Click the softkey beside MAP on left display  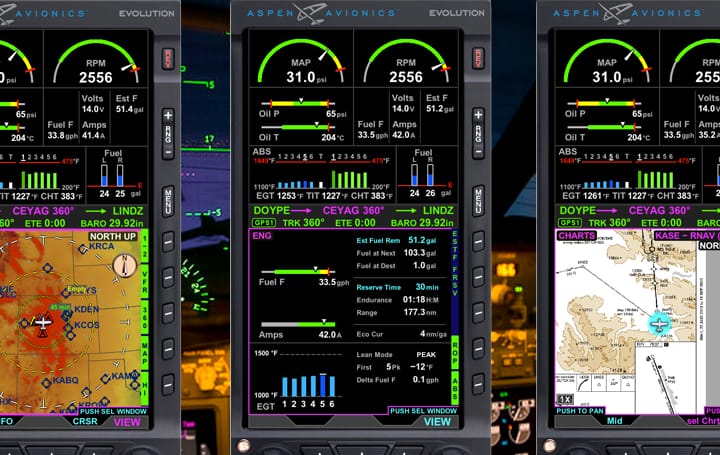168,348
